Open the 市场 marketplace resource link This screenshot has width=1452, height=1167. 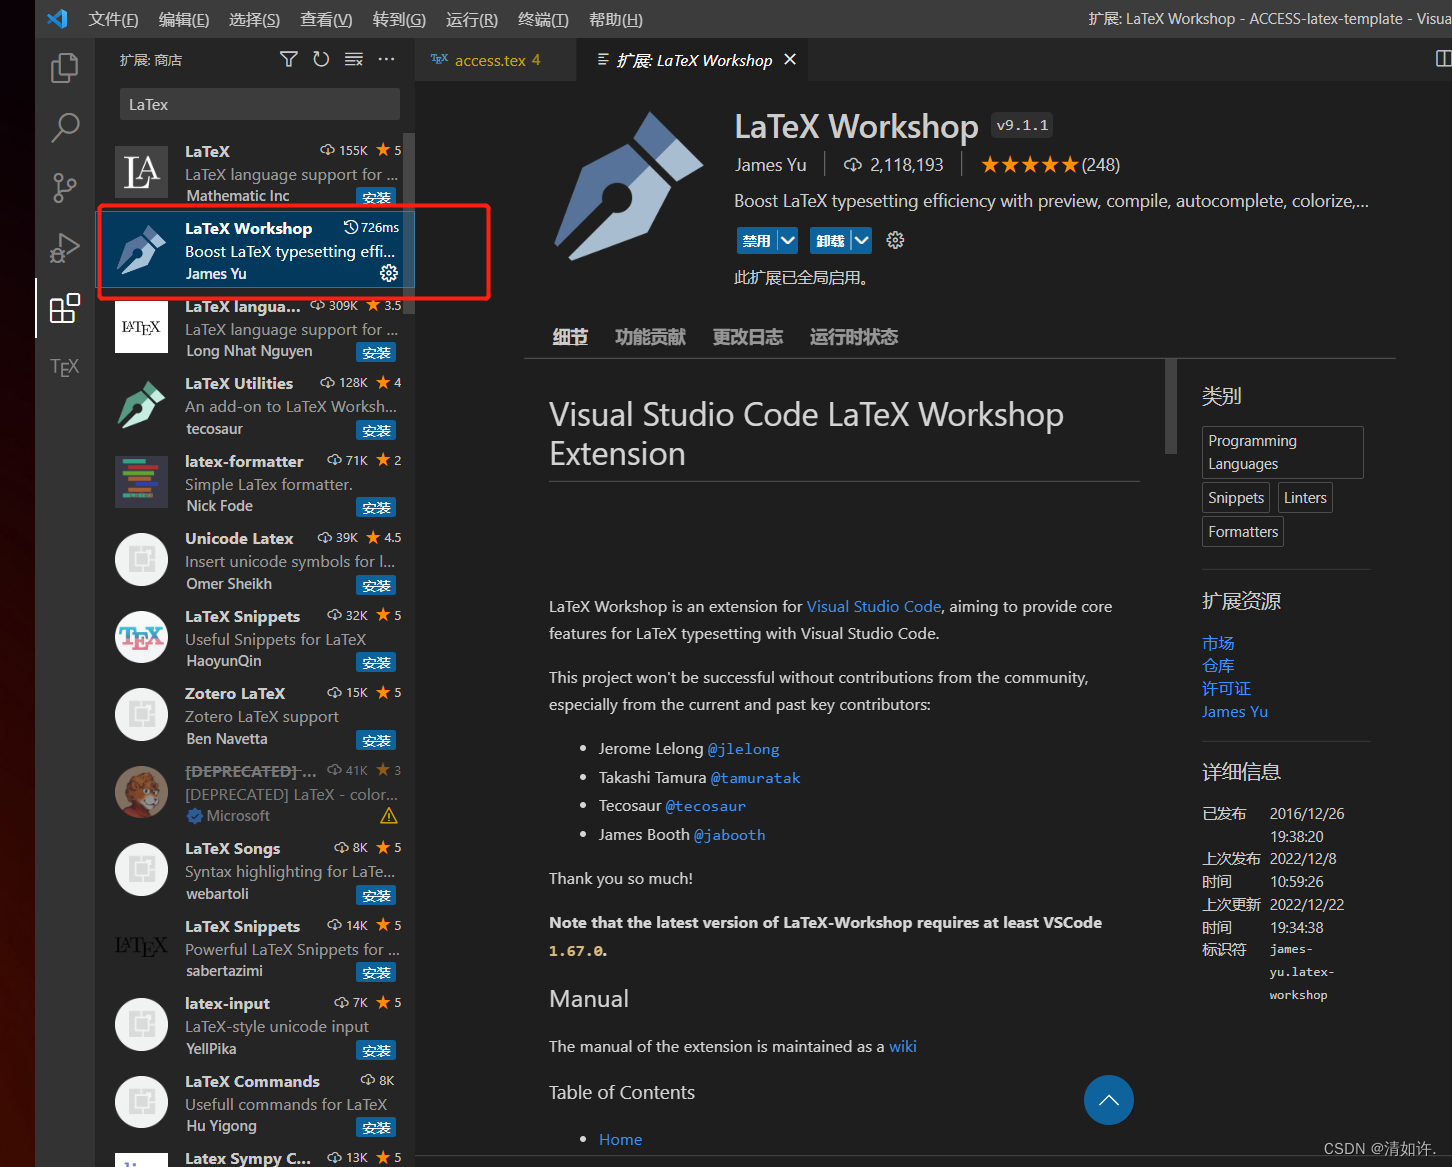(1218, 643)
